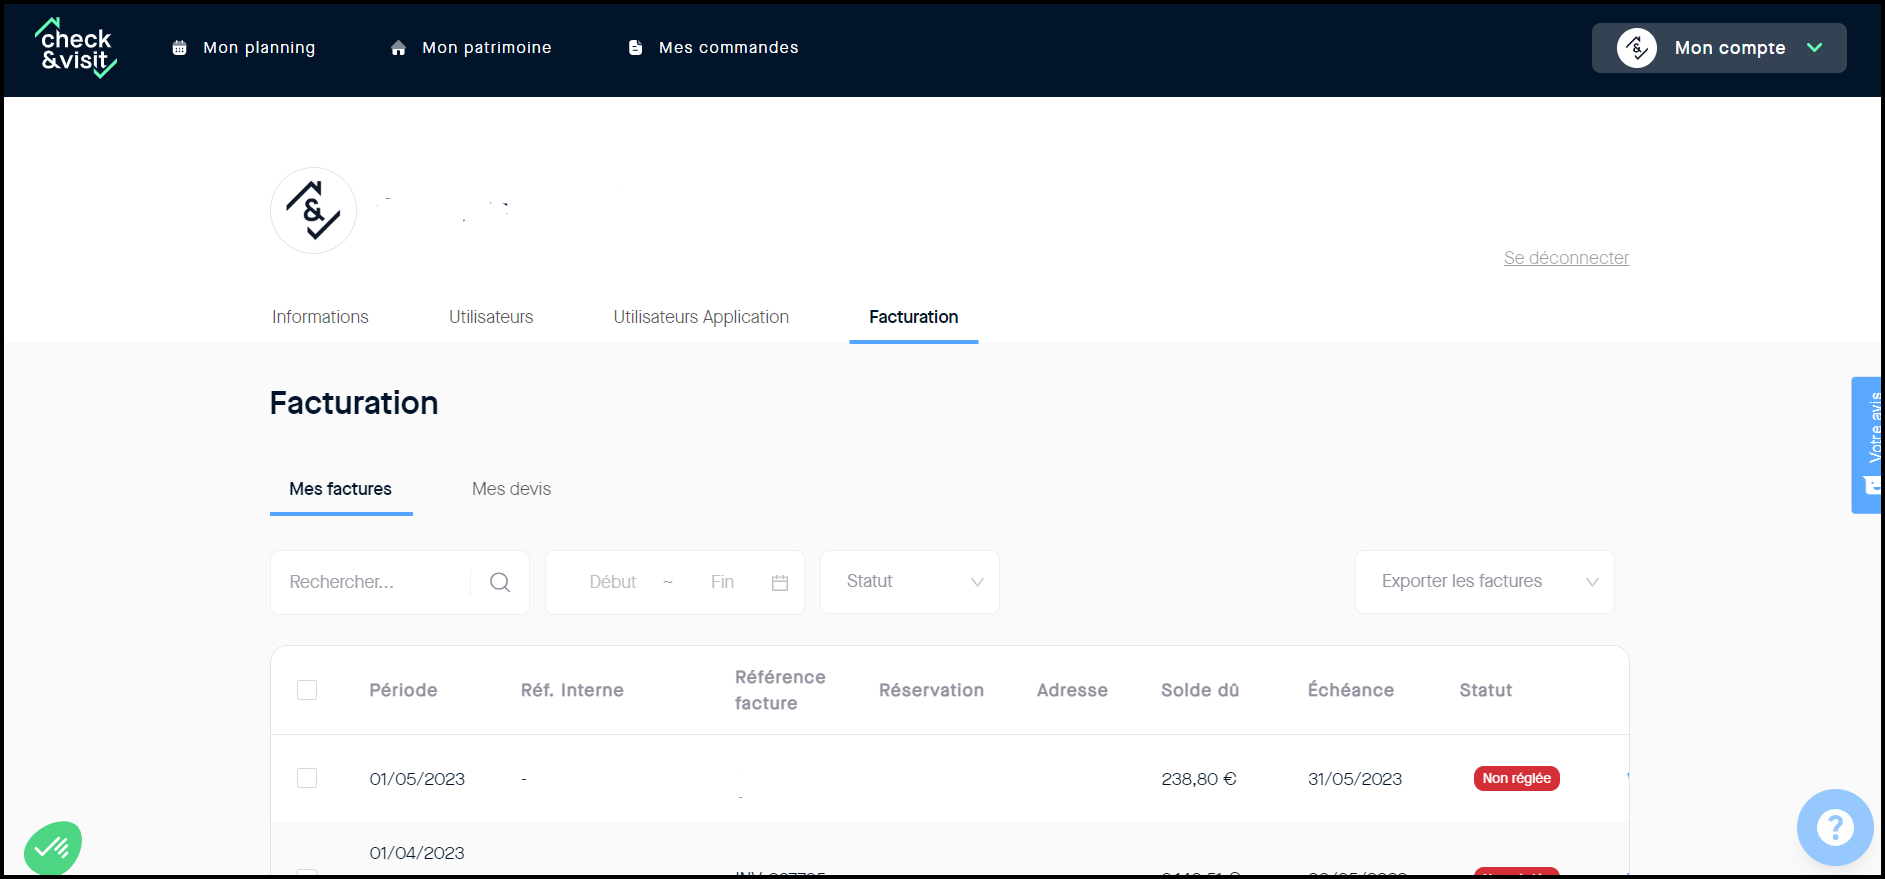
Task: Click the calendar icon beside Mon planning
Action: [x=180, y=48]
